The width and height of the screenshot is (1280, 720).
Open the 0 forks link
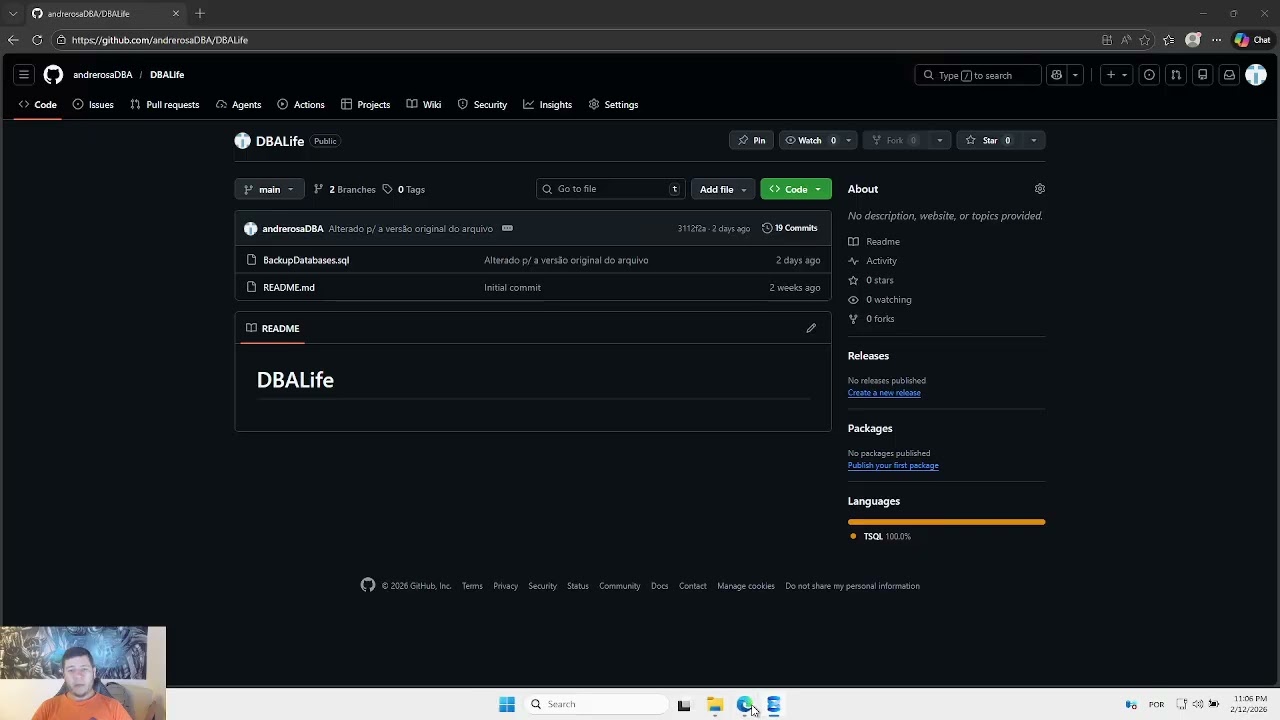(x=880, y=319)
